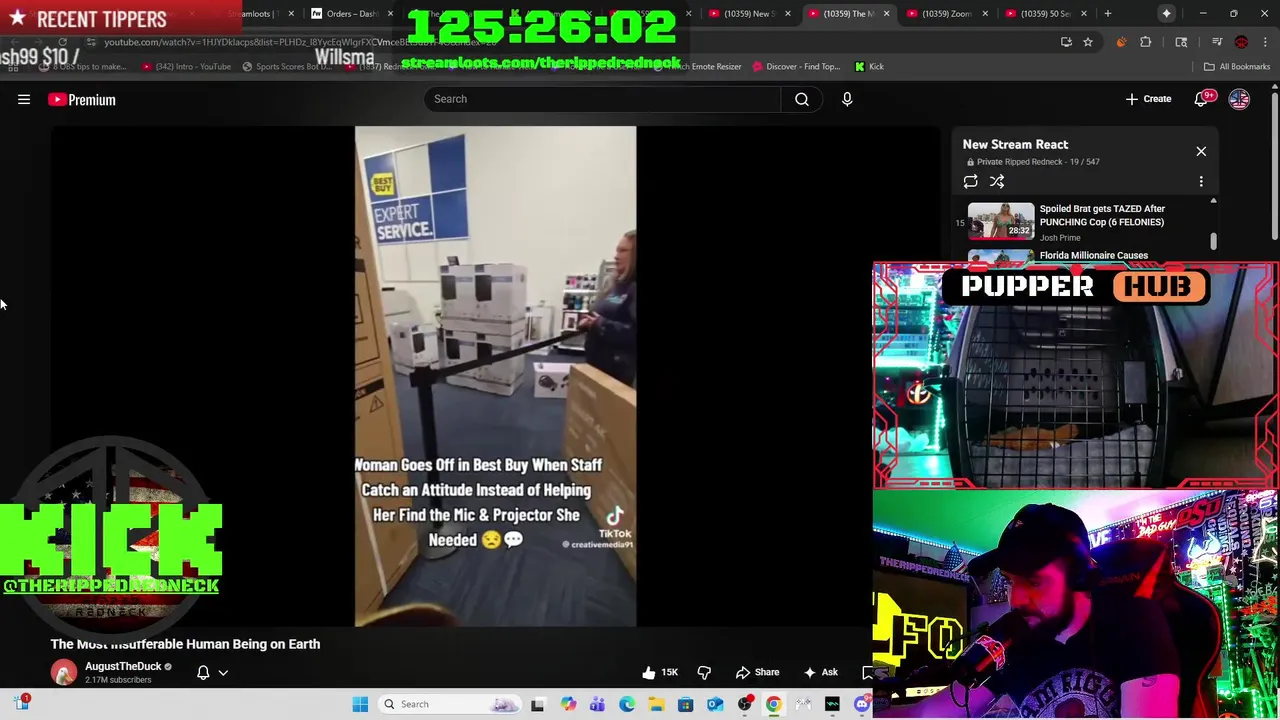Image resolution: width=1280 pixels, height=720 pixels.
Task: Open Josh Prime channel link in playlist
Action: pos(1060,238)
